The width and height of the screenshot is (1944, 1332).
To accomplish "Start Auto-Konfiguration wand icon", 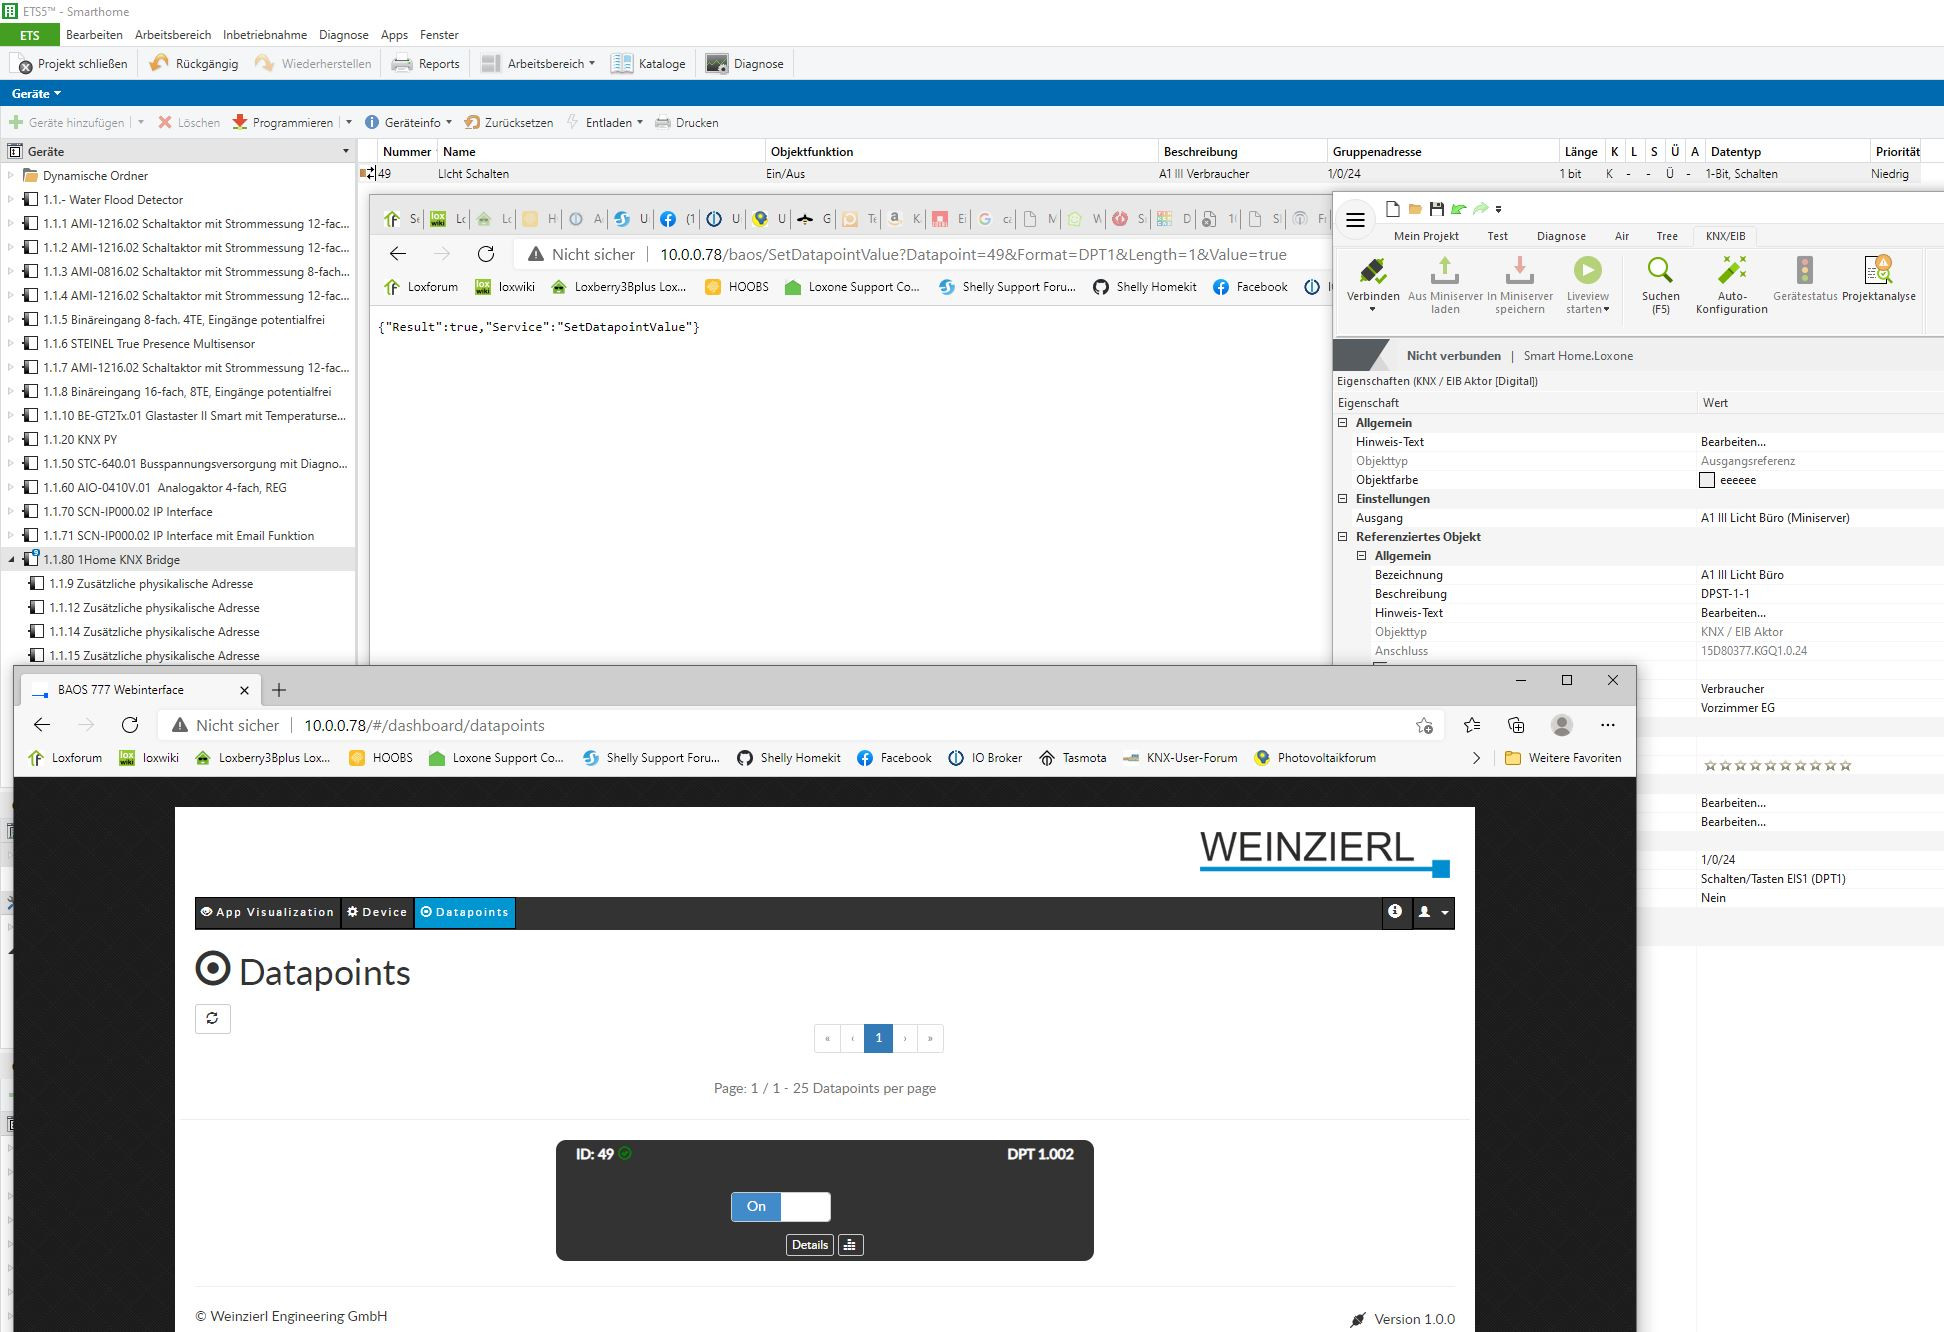I will 1731,270.
